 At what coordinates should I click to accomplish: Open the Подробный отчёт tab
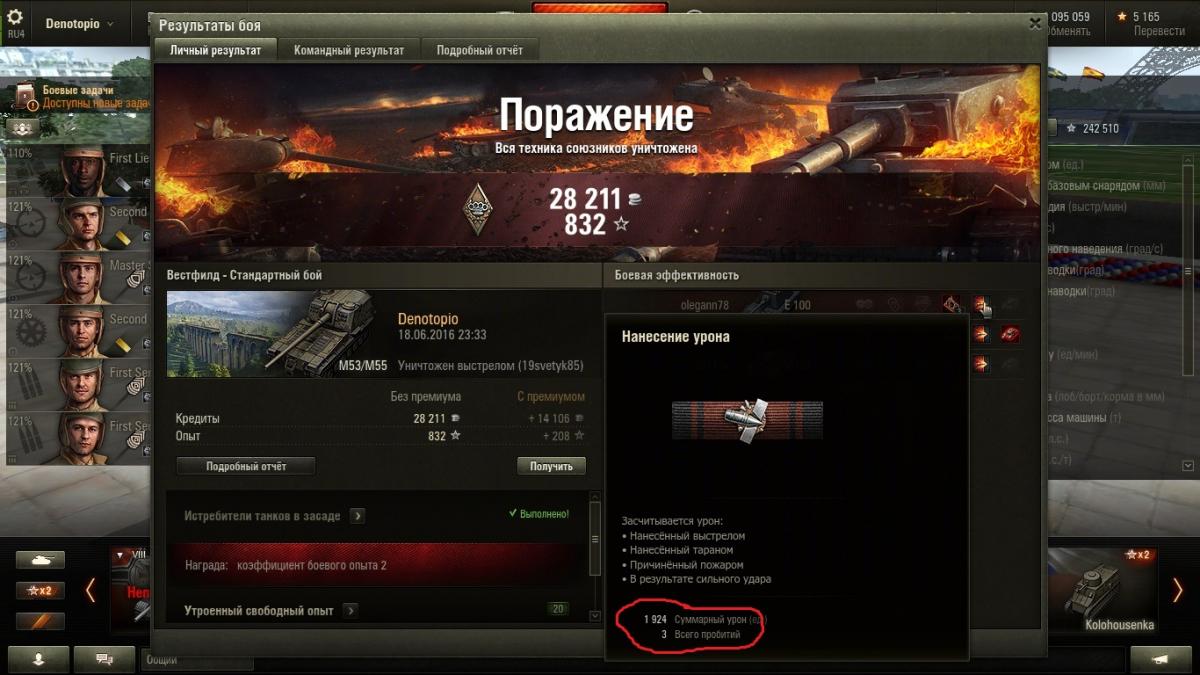point(480,50)
